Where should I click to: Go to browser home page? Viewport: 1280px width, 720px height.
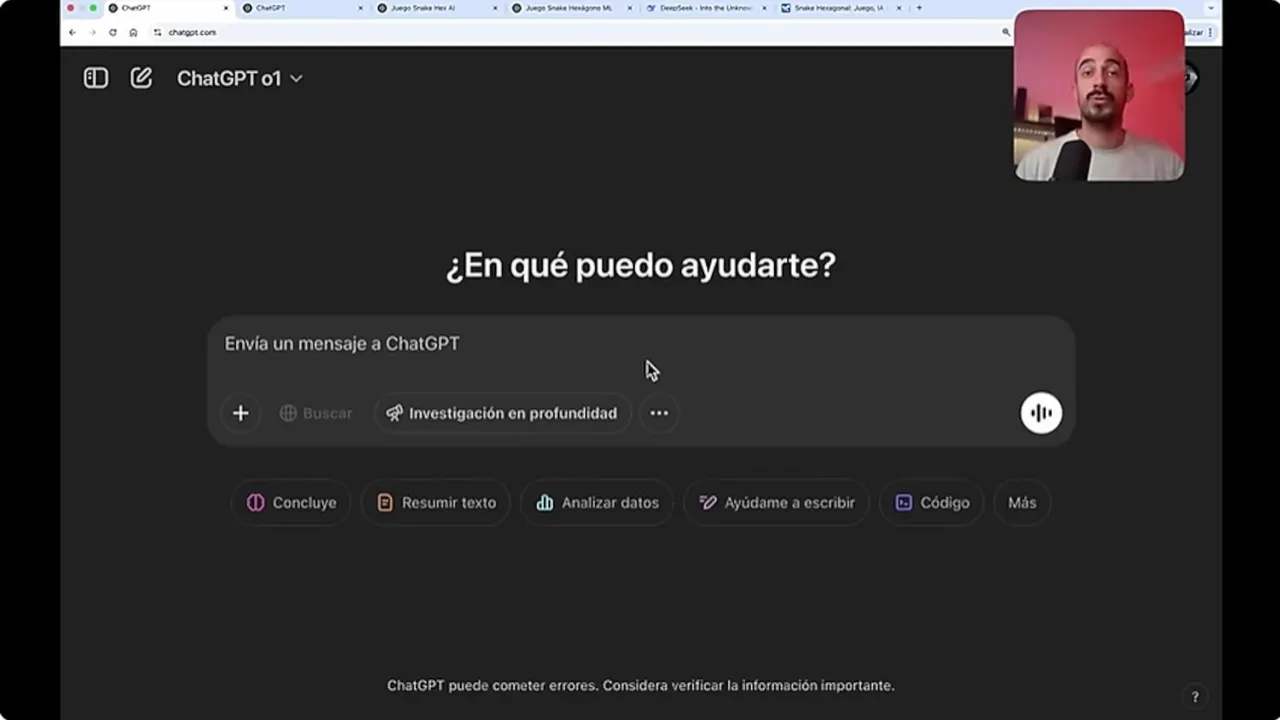(133, 32)
